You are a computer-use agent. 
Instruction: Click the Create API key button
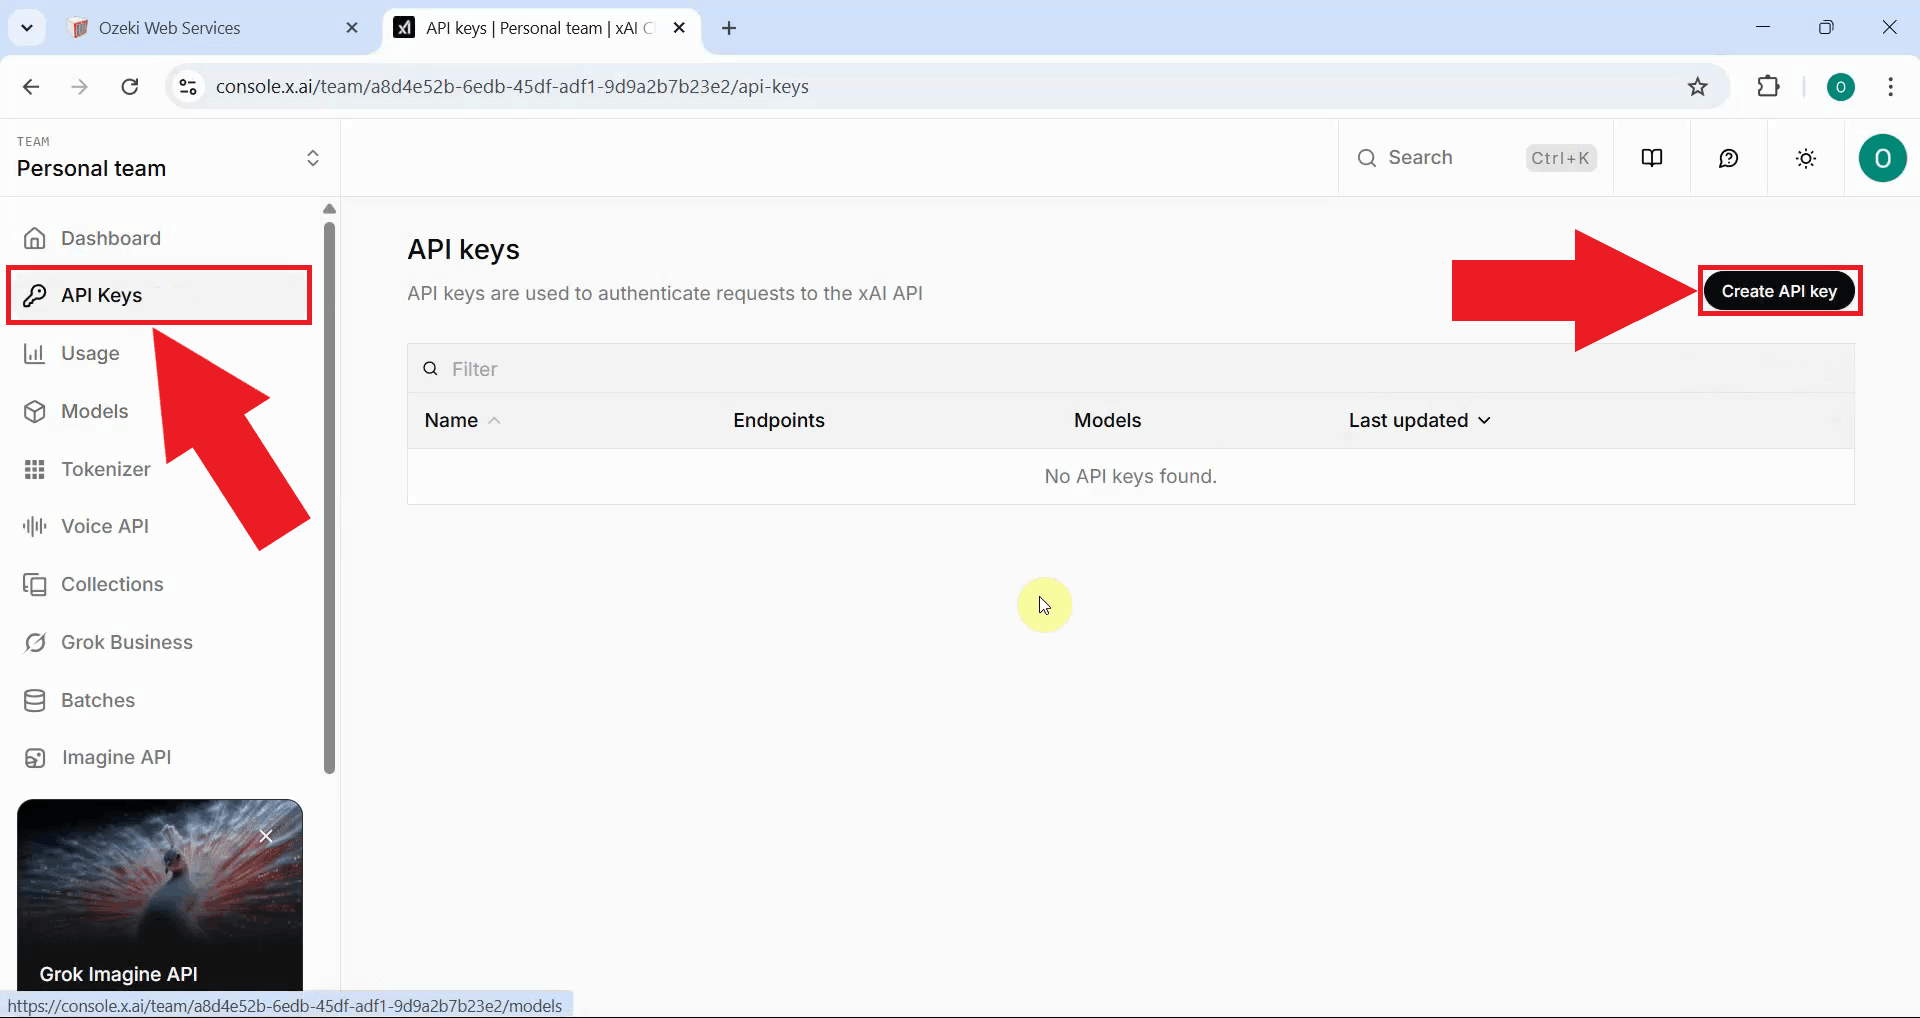pyautogui.click(x=1778, y=290)
